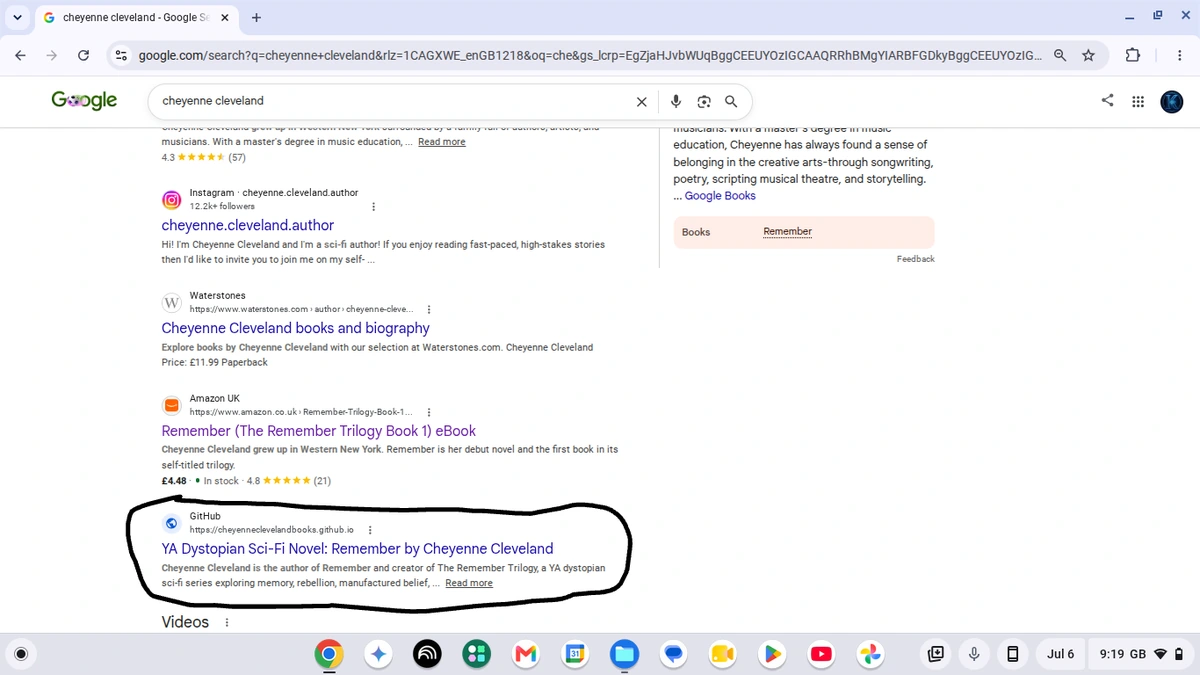Open Instagram result's three-dot options
Image resolution: width=1200 pixels, height=675 pixels.
tap(373, 207)
